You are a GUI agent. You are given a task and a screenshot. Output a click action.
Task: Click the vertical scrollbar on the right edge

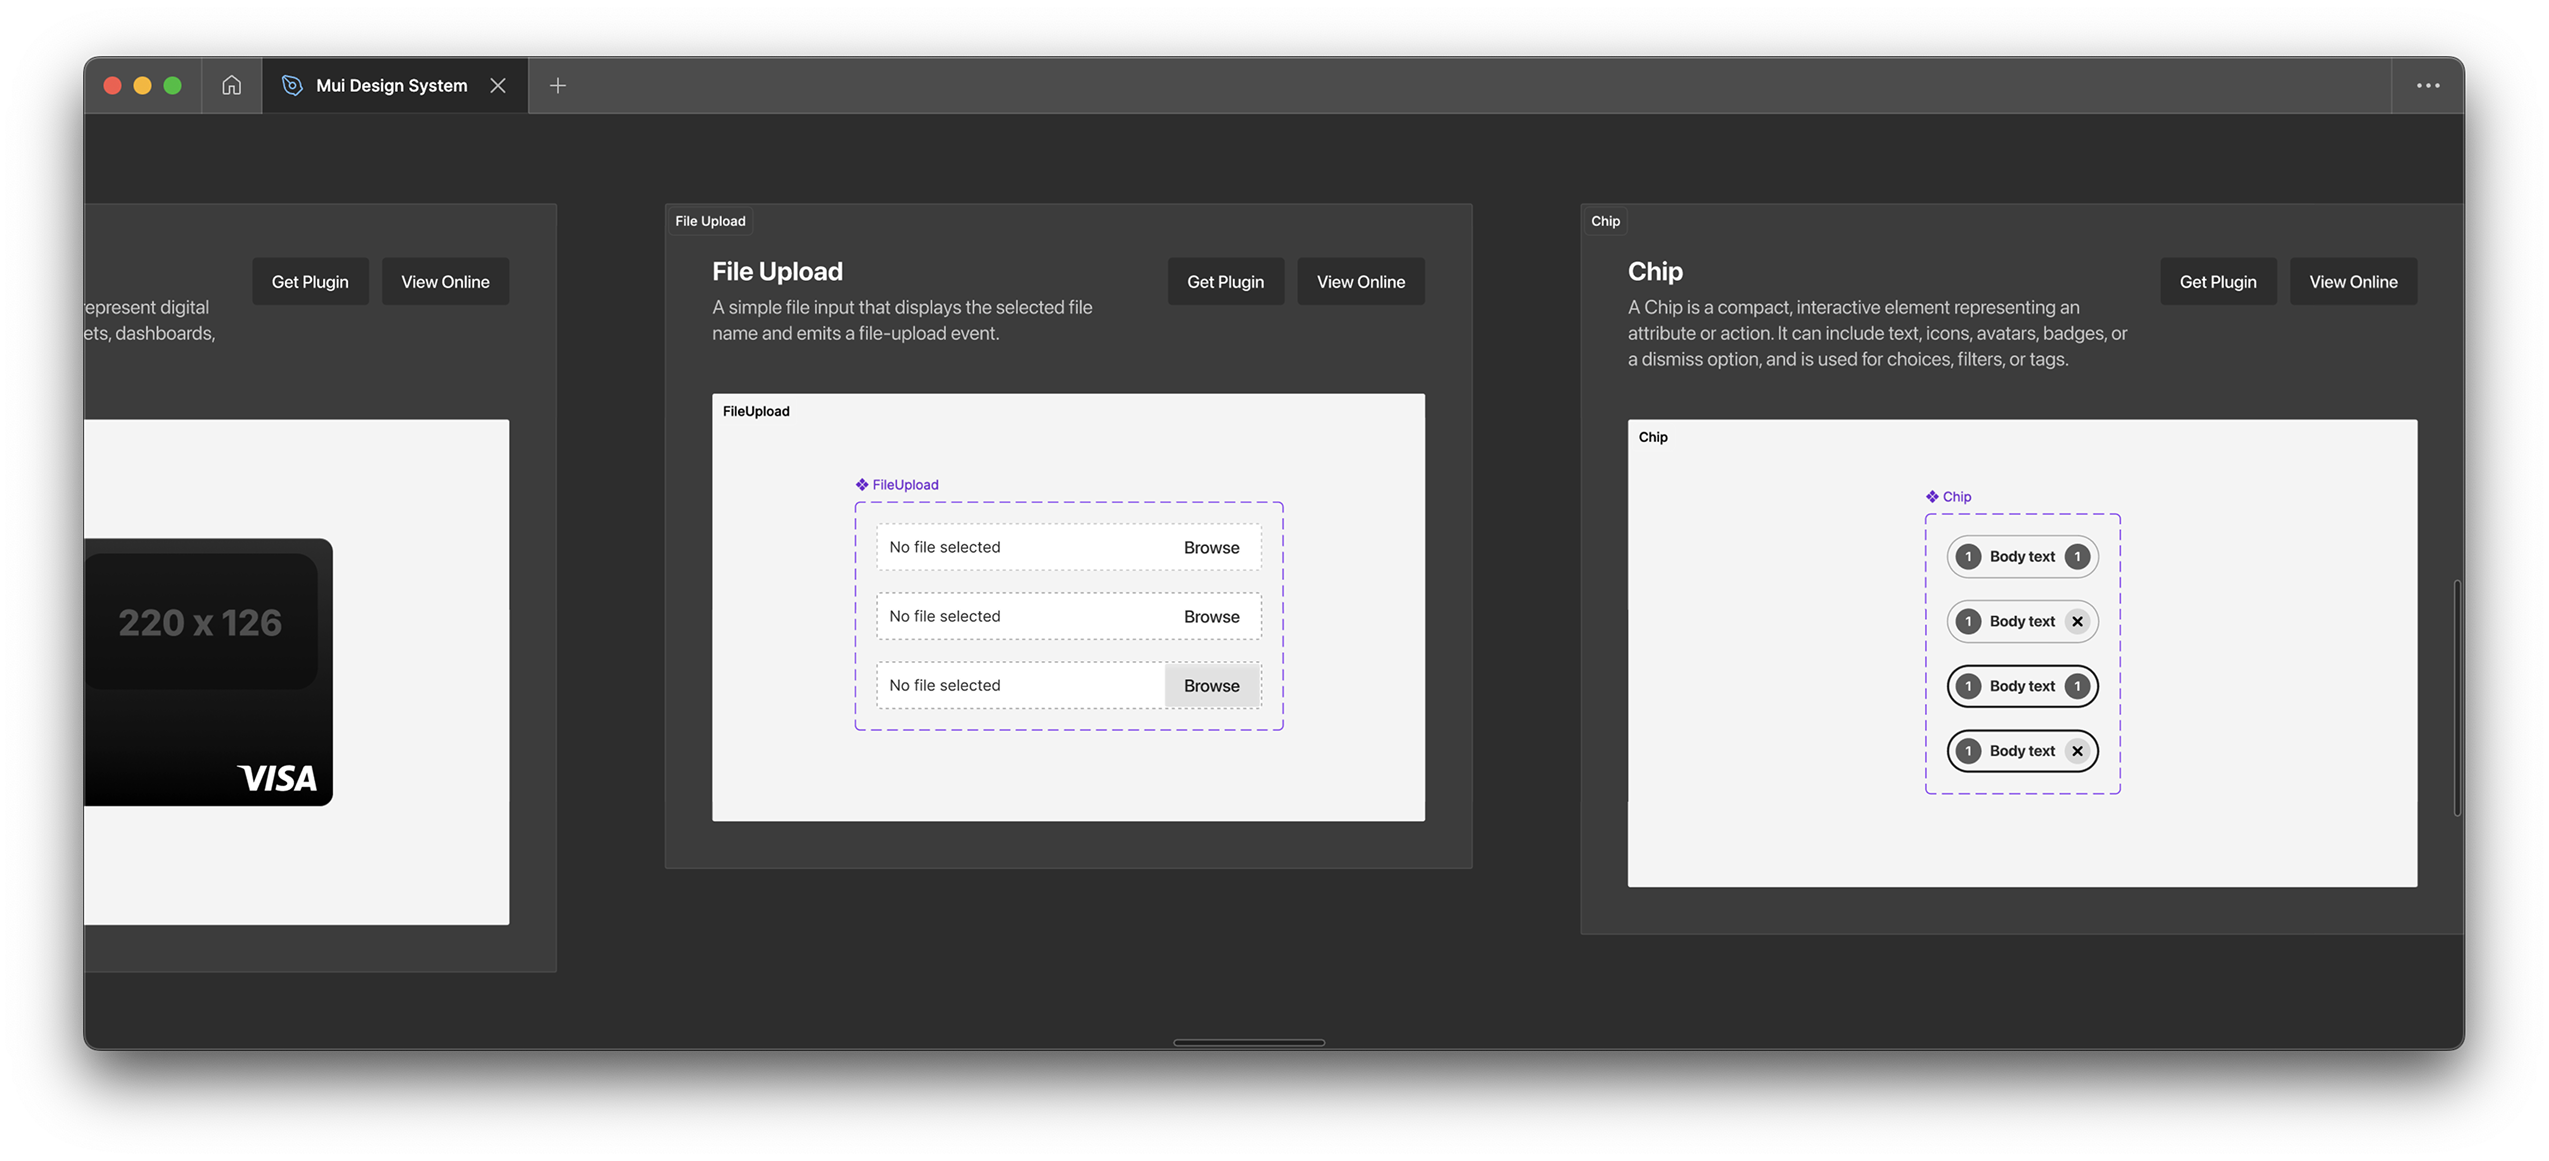click(x=2456, y=697)
